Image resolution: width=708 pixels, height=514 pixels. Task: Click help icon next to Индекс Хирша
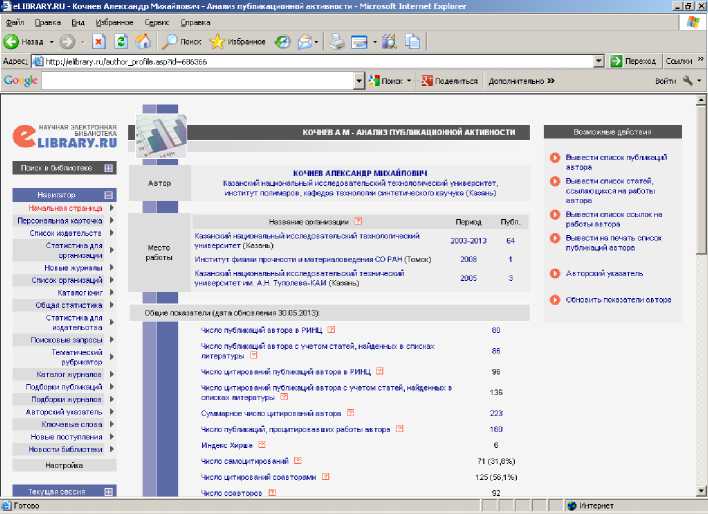coord(262,445)
